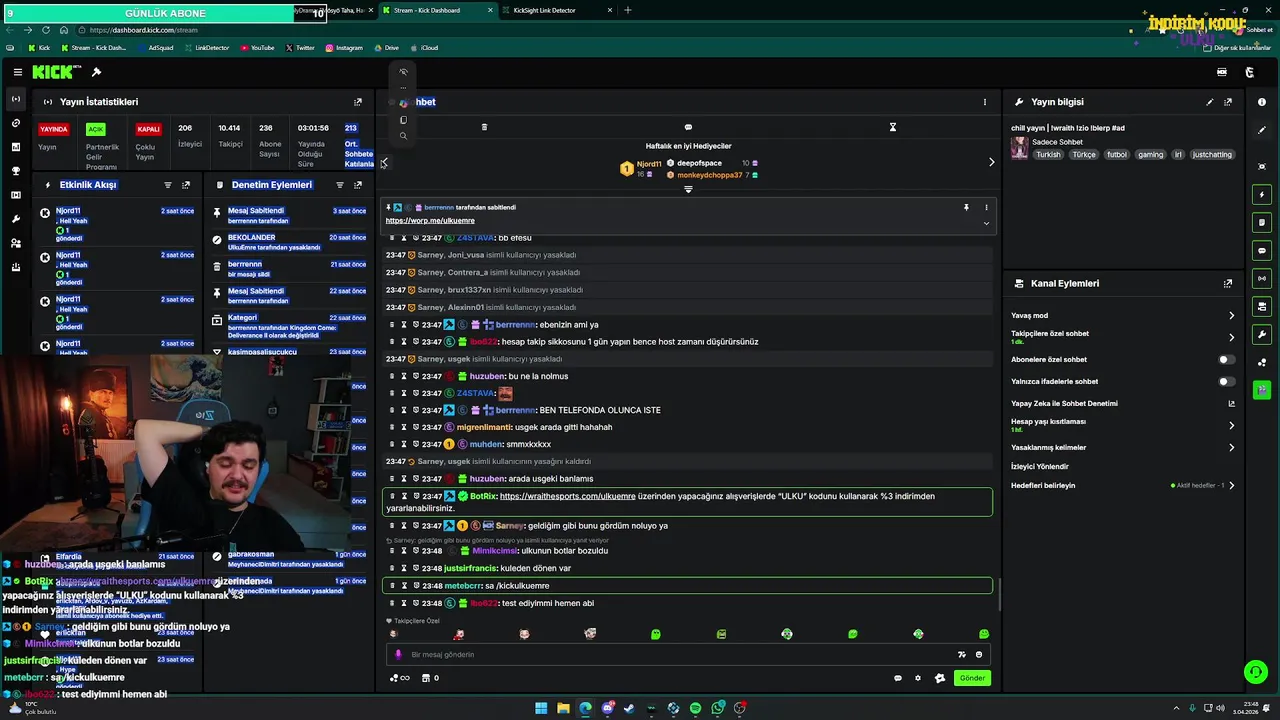Switch to Stream - Kick Dashboard browser tab
The image size is (1280, 720).
coord(437,10)
